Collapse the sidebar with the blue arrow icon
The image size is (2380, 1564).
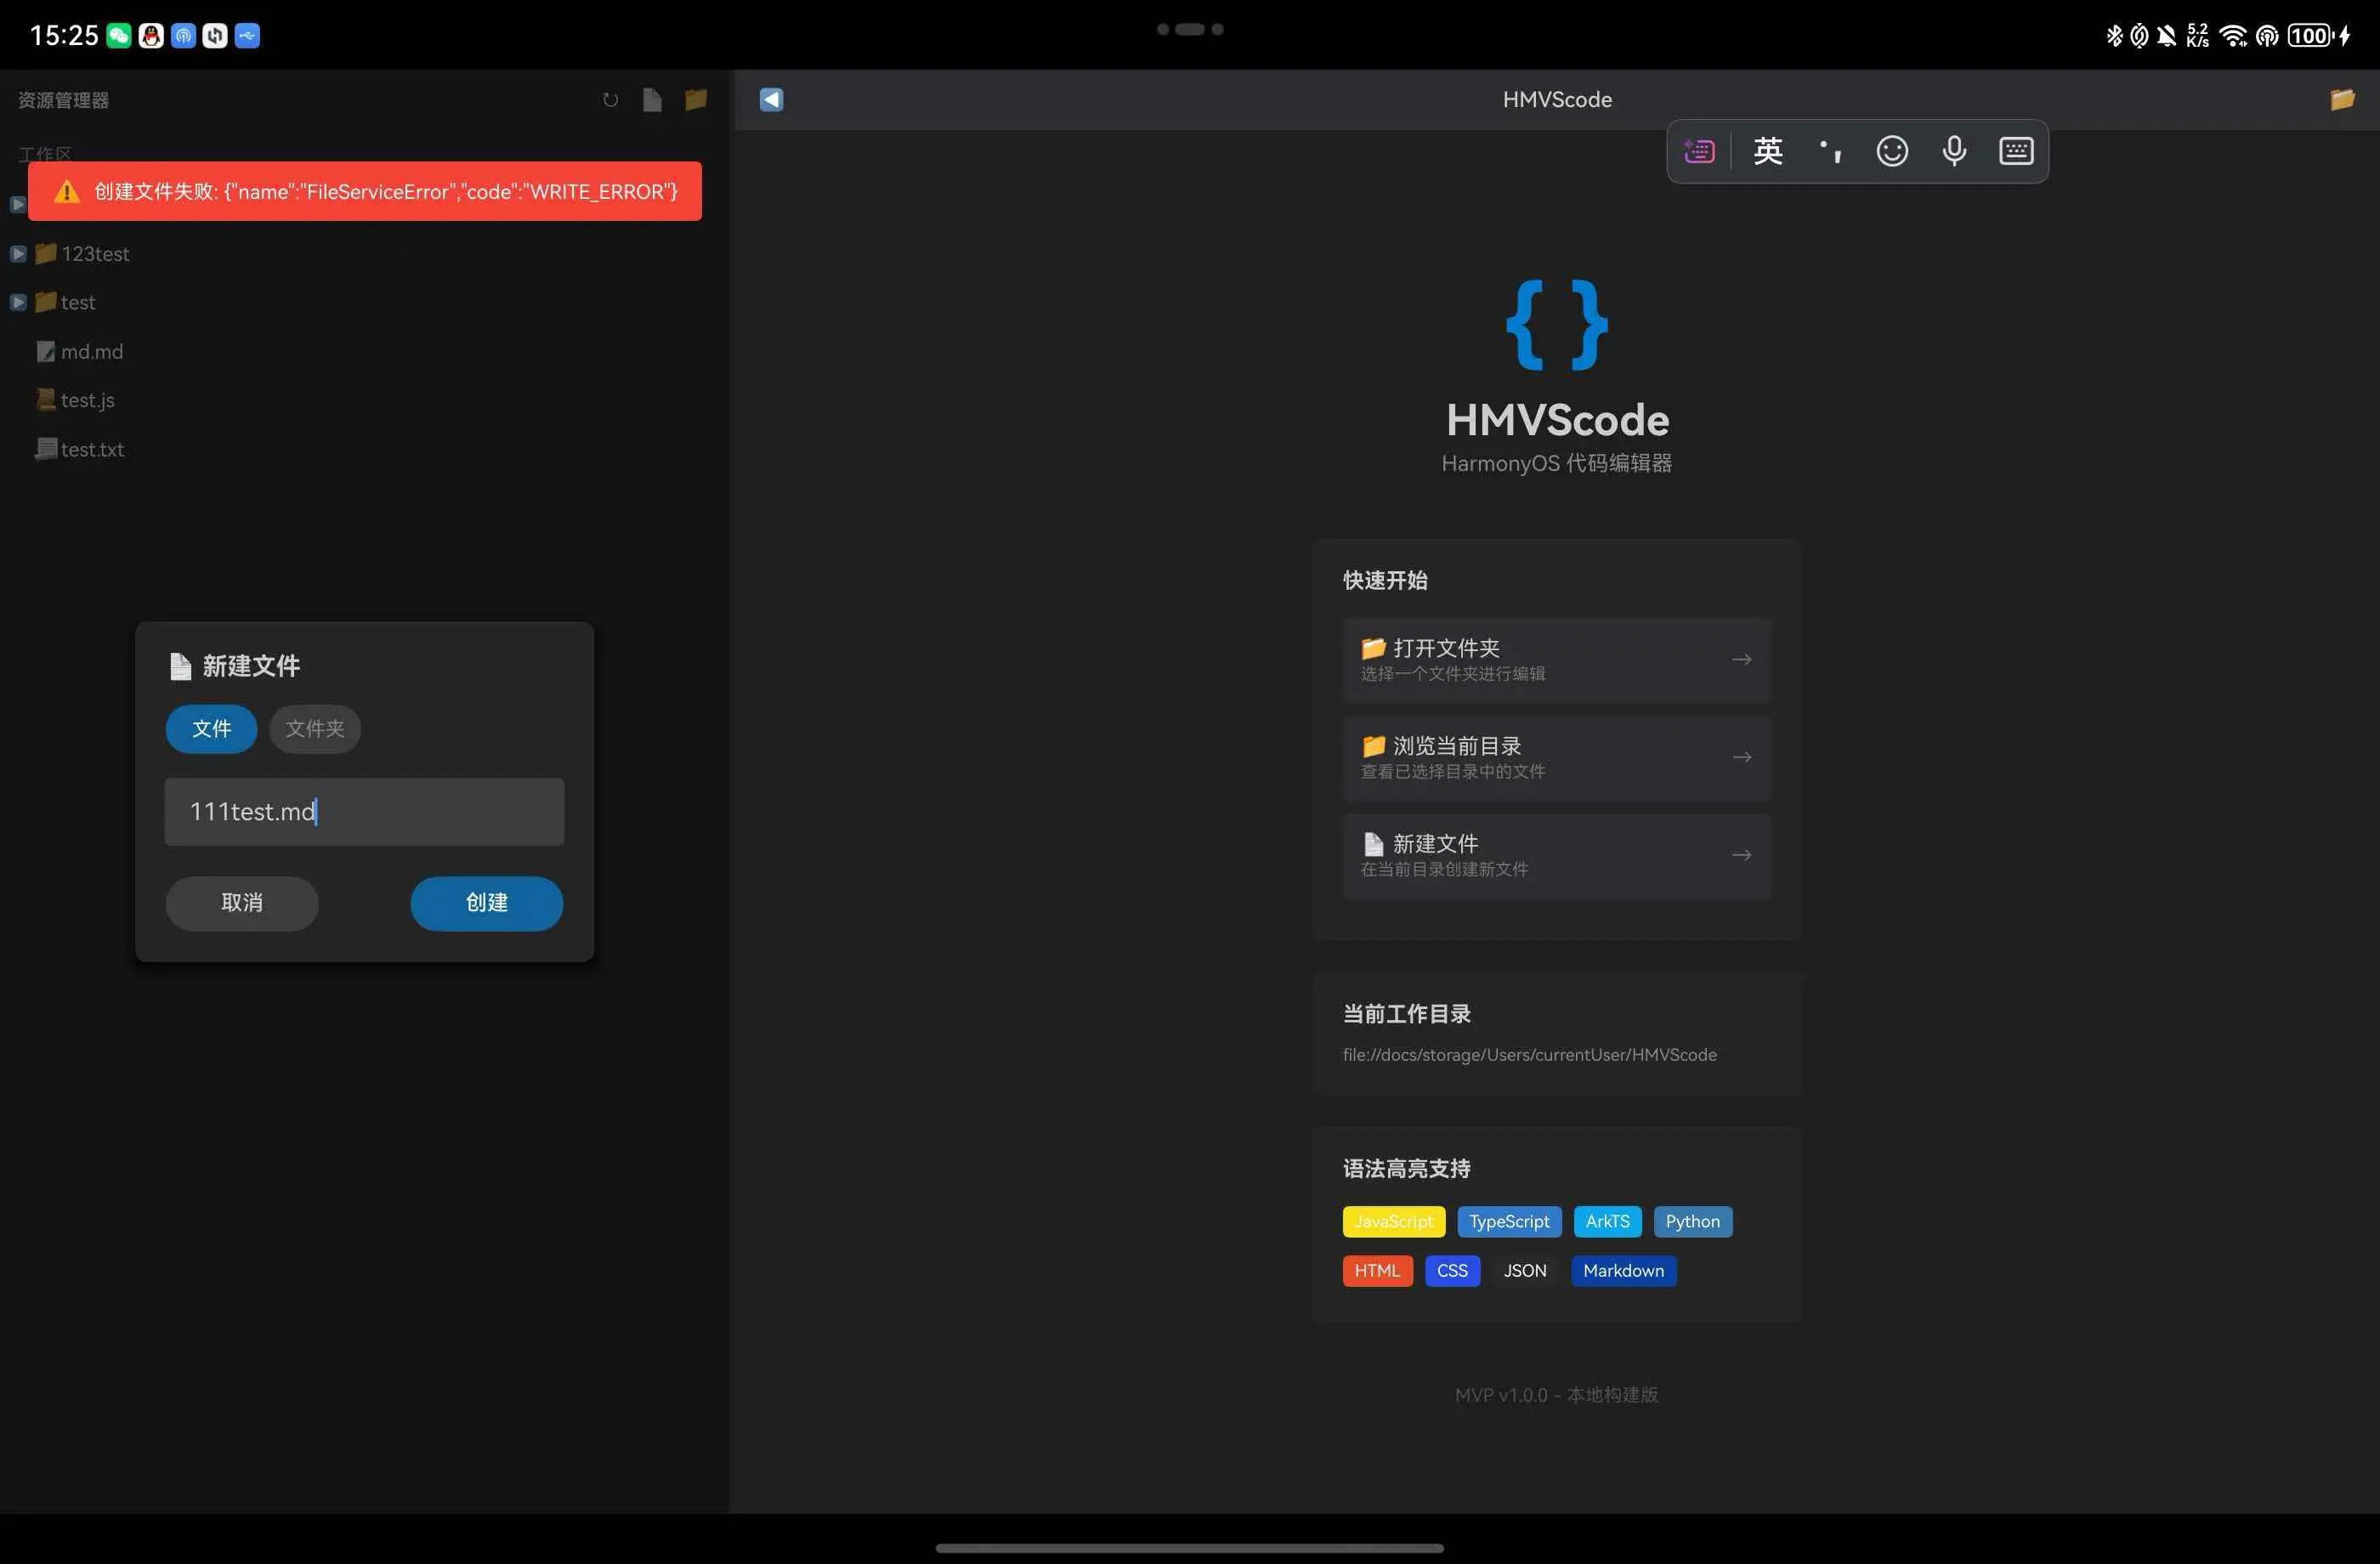tap(771, 100)
